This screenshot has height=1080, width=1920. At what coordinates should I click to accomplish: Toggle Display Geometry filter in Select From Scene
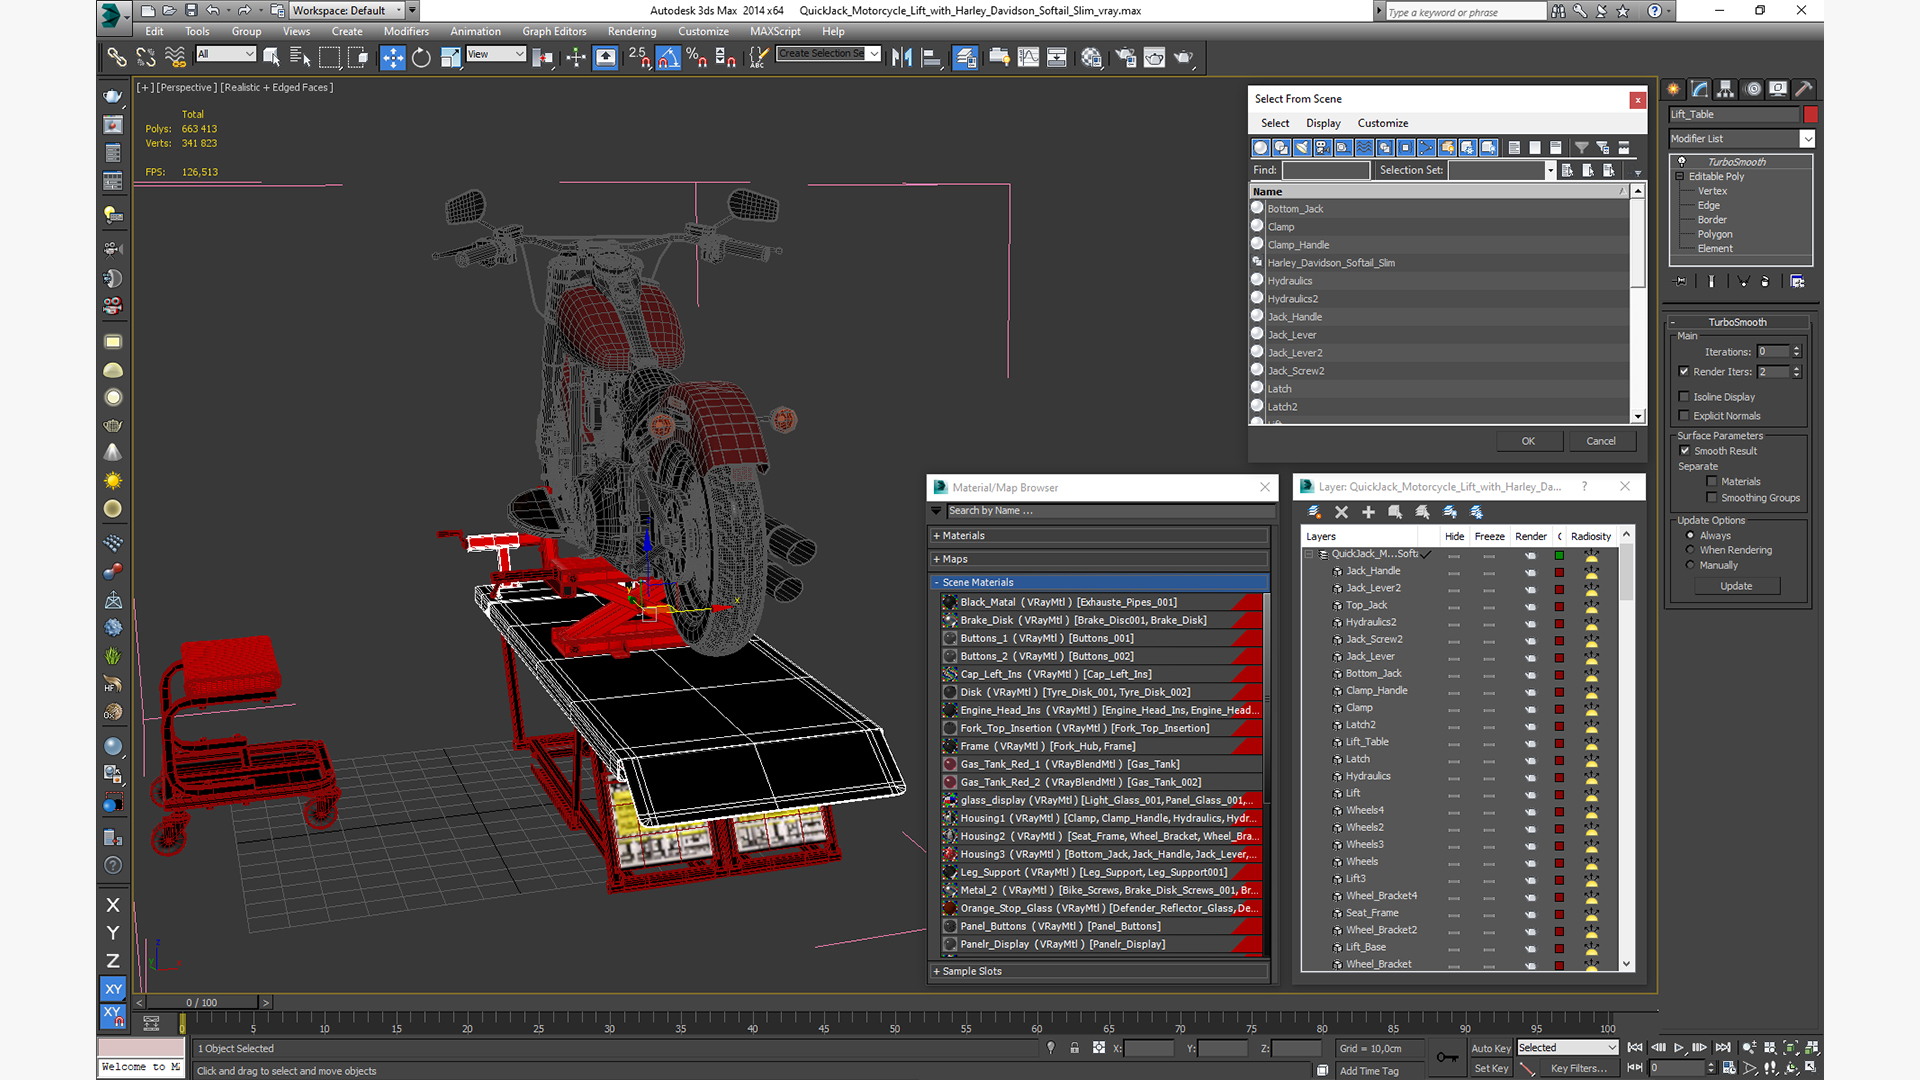(1260, 148)
